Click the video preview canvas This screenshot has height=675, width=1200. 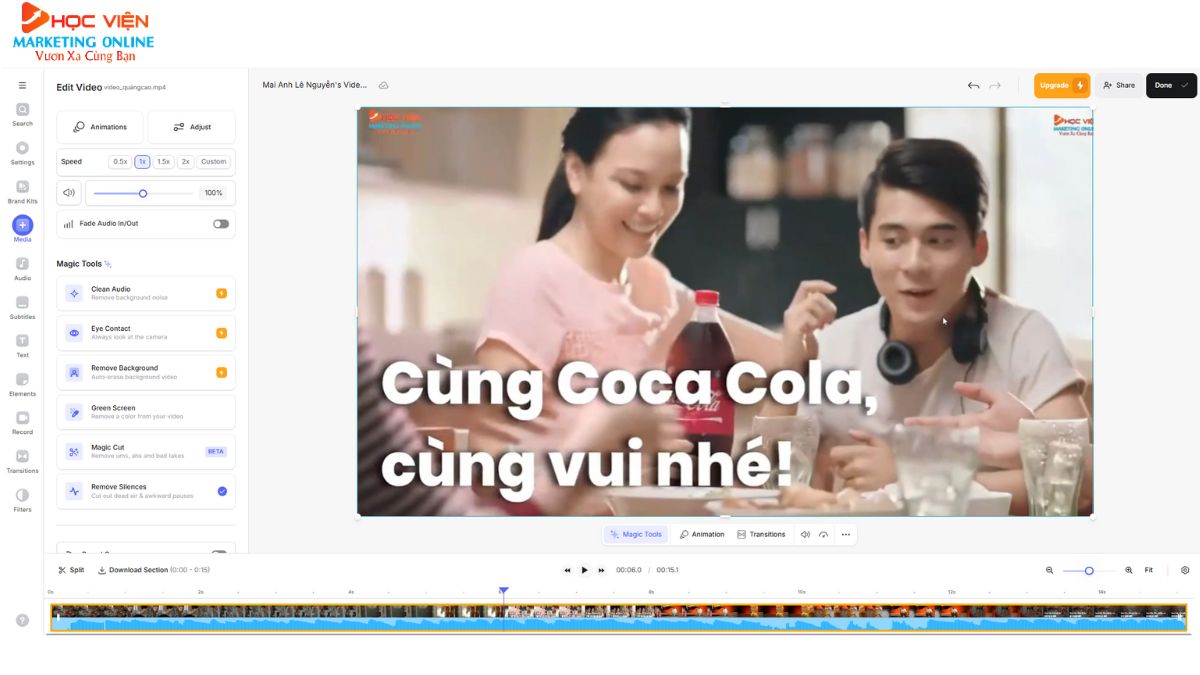pos(725,311)
